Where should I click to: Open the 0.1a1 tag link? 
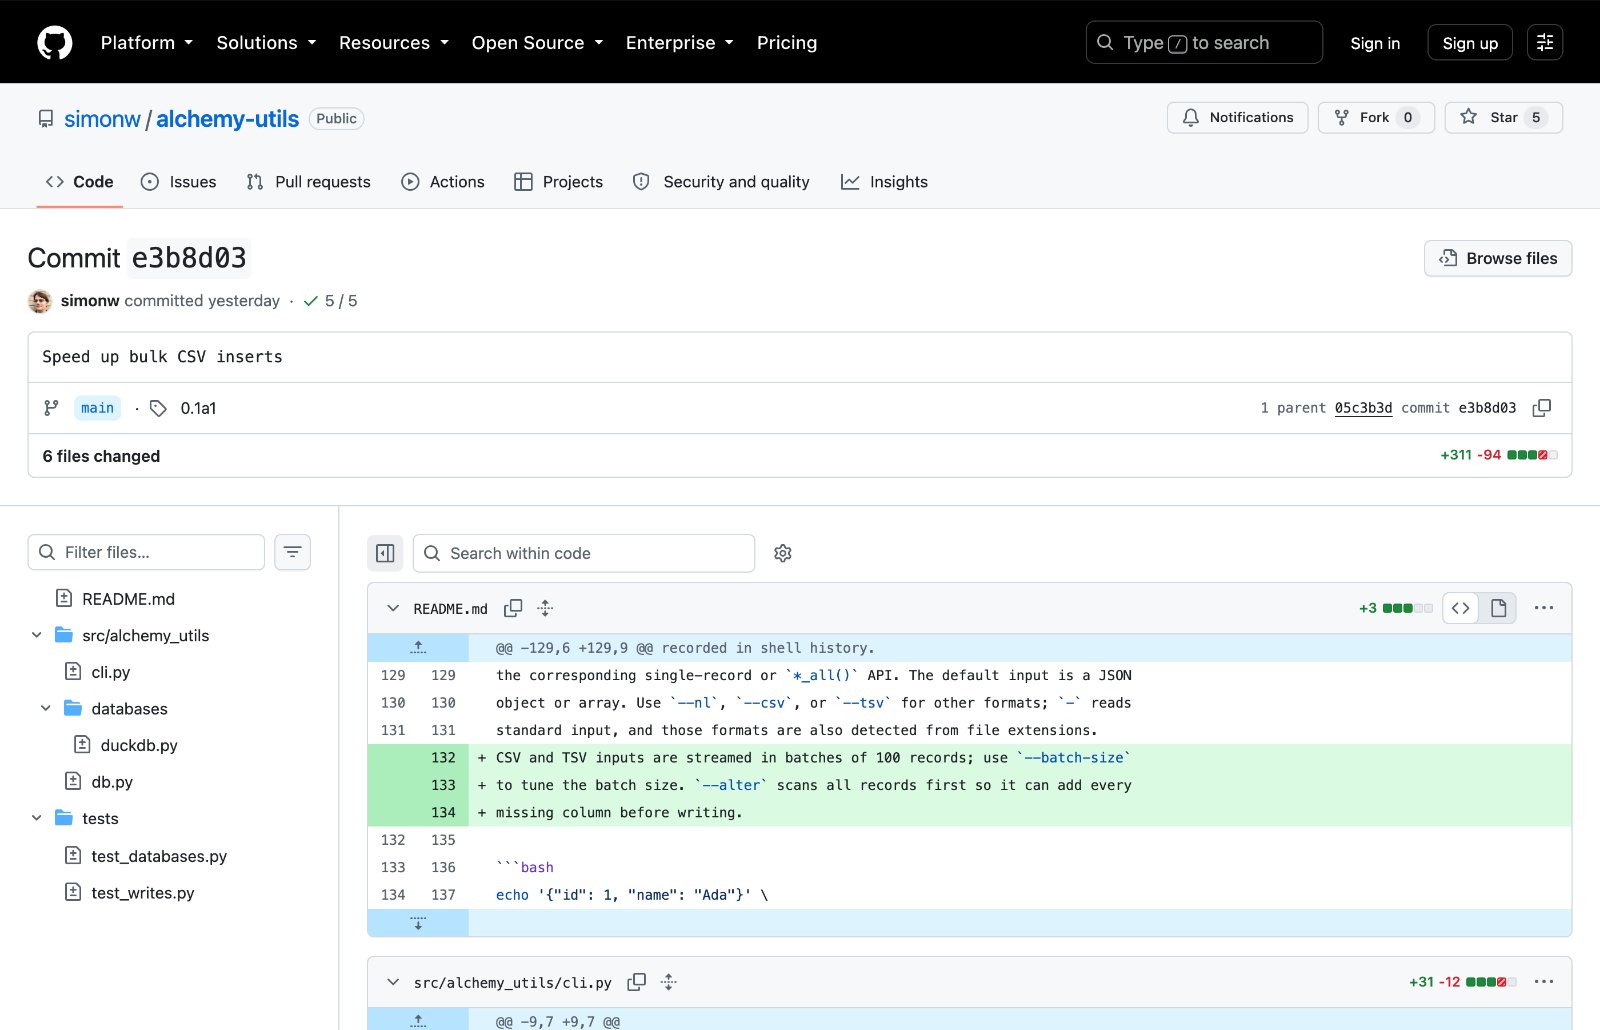click(x=198, y=408)
